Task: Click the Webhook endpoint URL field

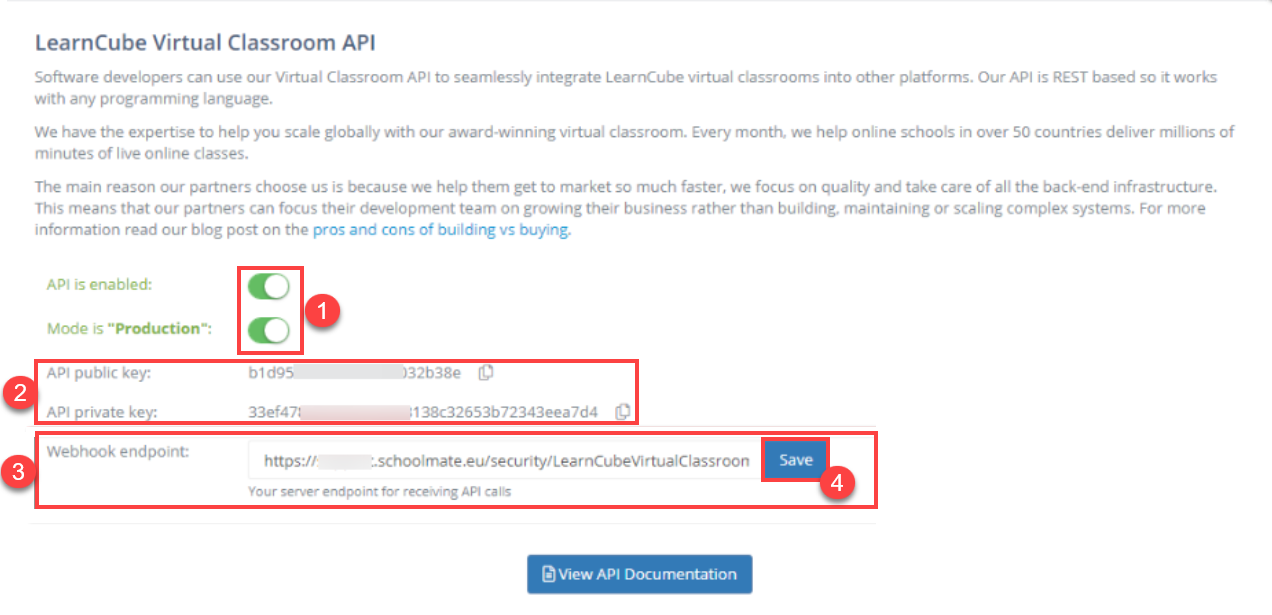Action: coord(504,461)
